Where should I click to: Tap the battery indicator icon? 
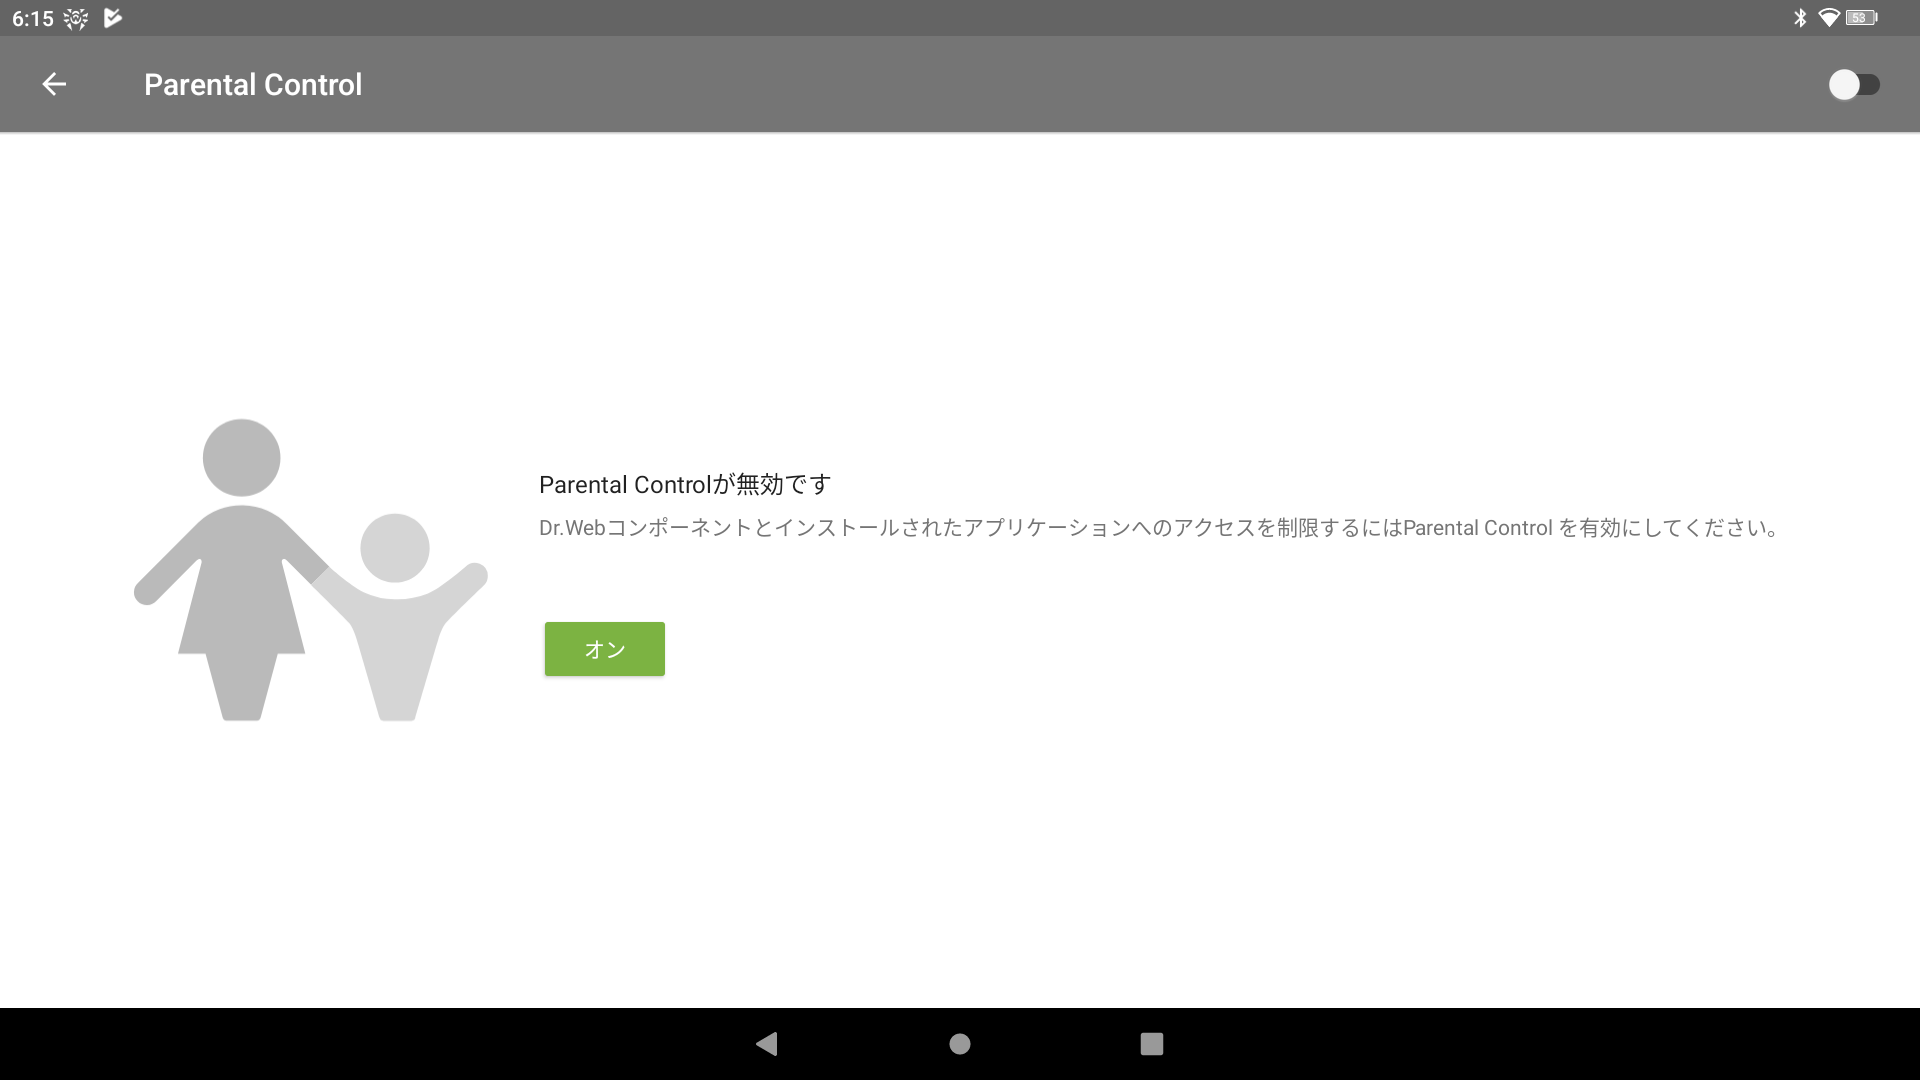[1862, 18]
